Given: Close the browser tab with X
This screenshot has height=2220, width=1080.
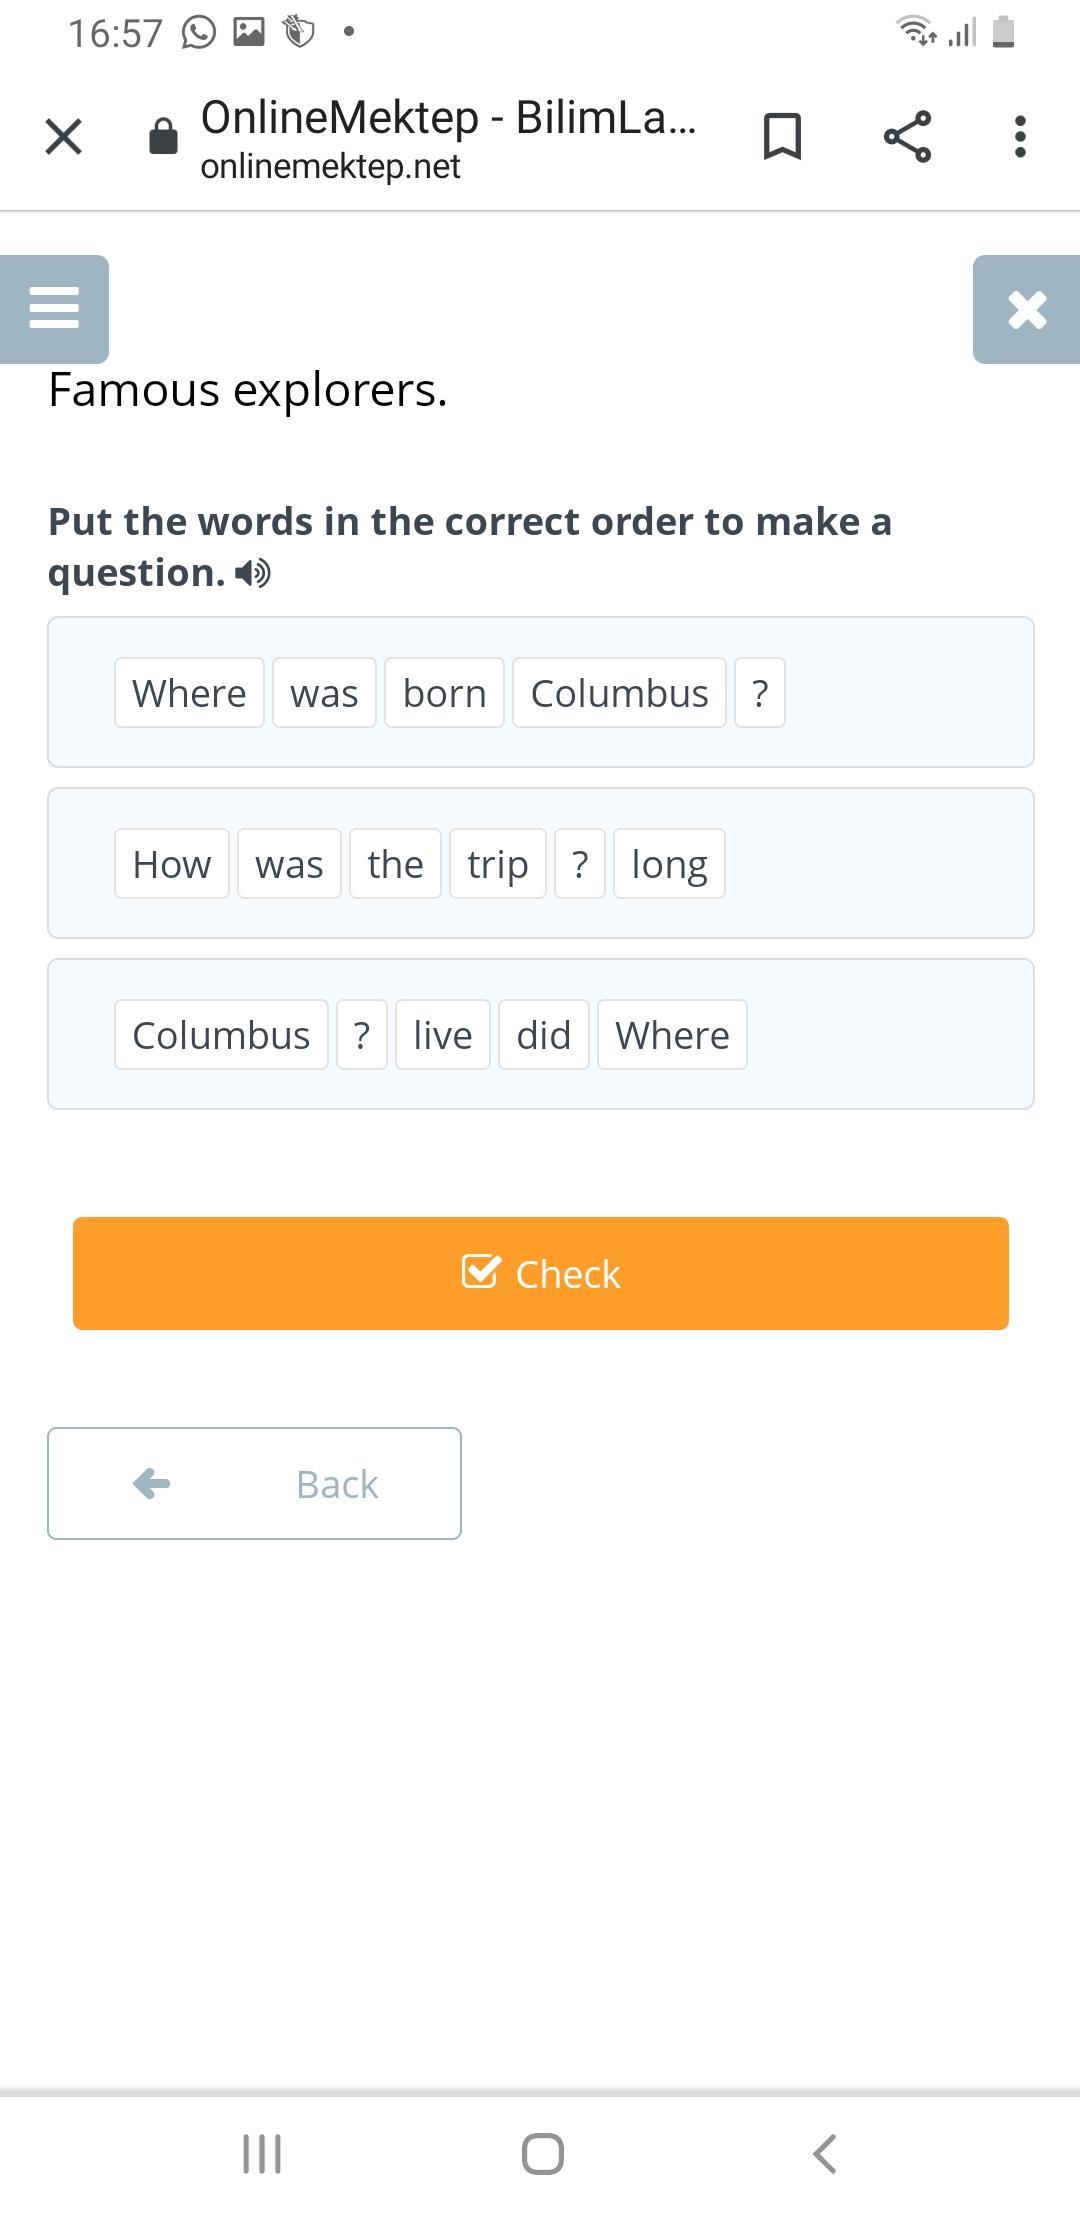Looking at the screenshot, I should pos(64,137).
